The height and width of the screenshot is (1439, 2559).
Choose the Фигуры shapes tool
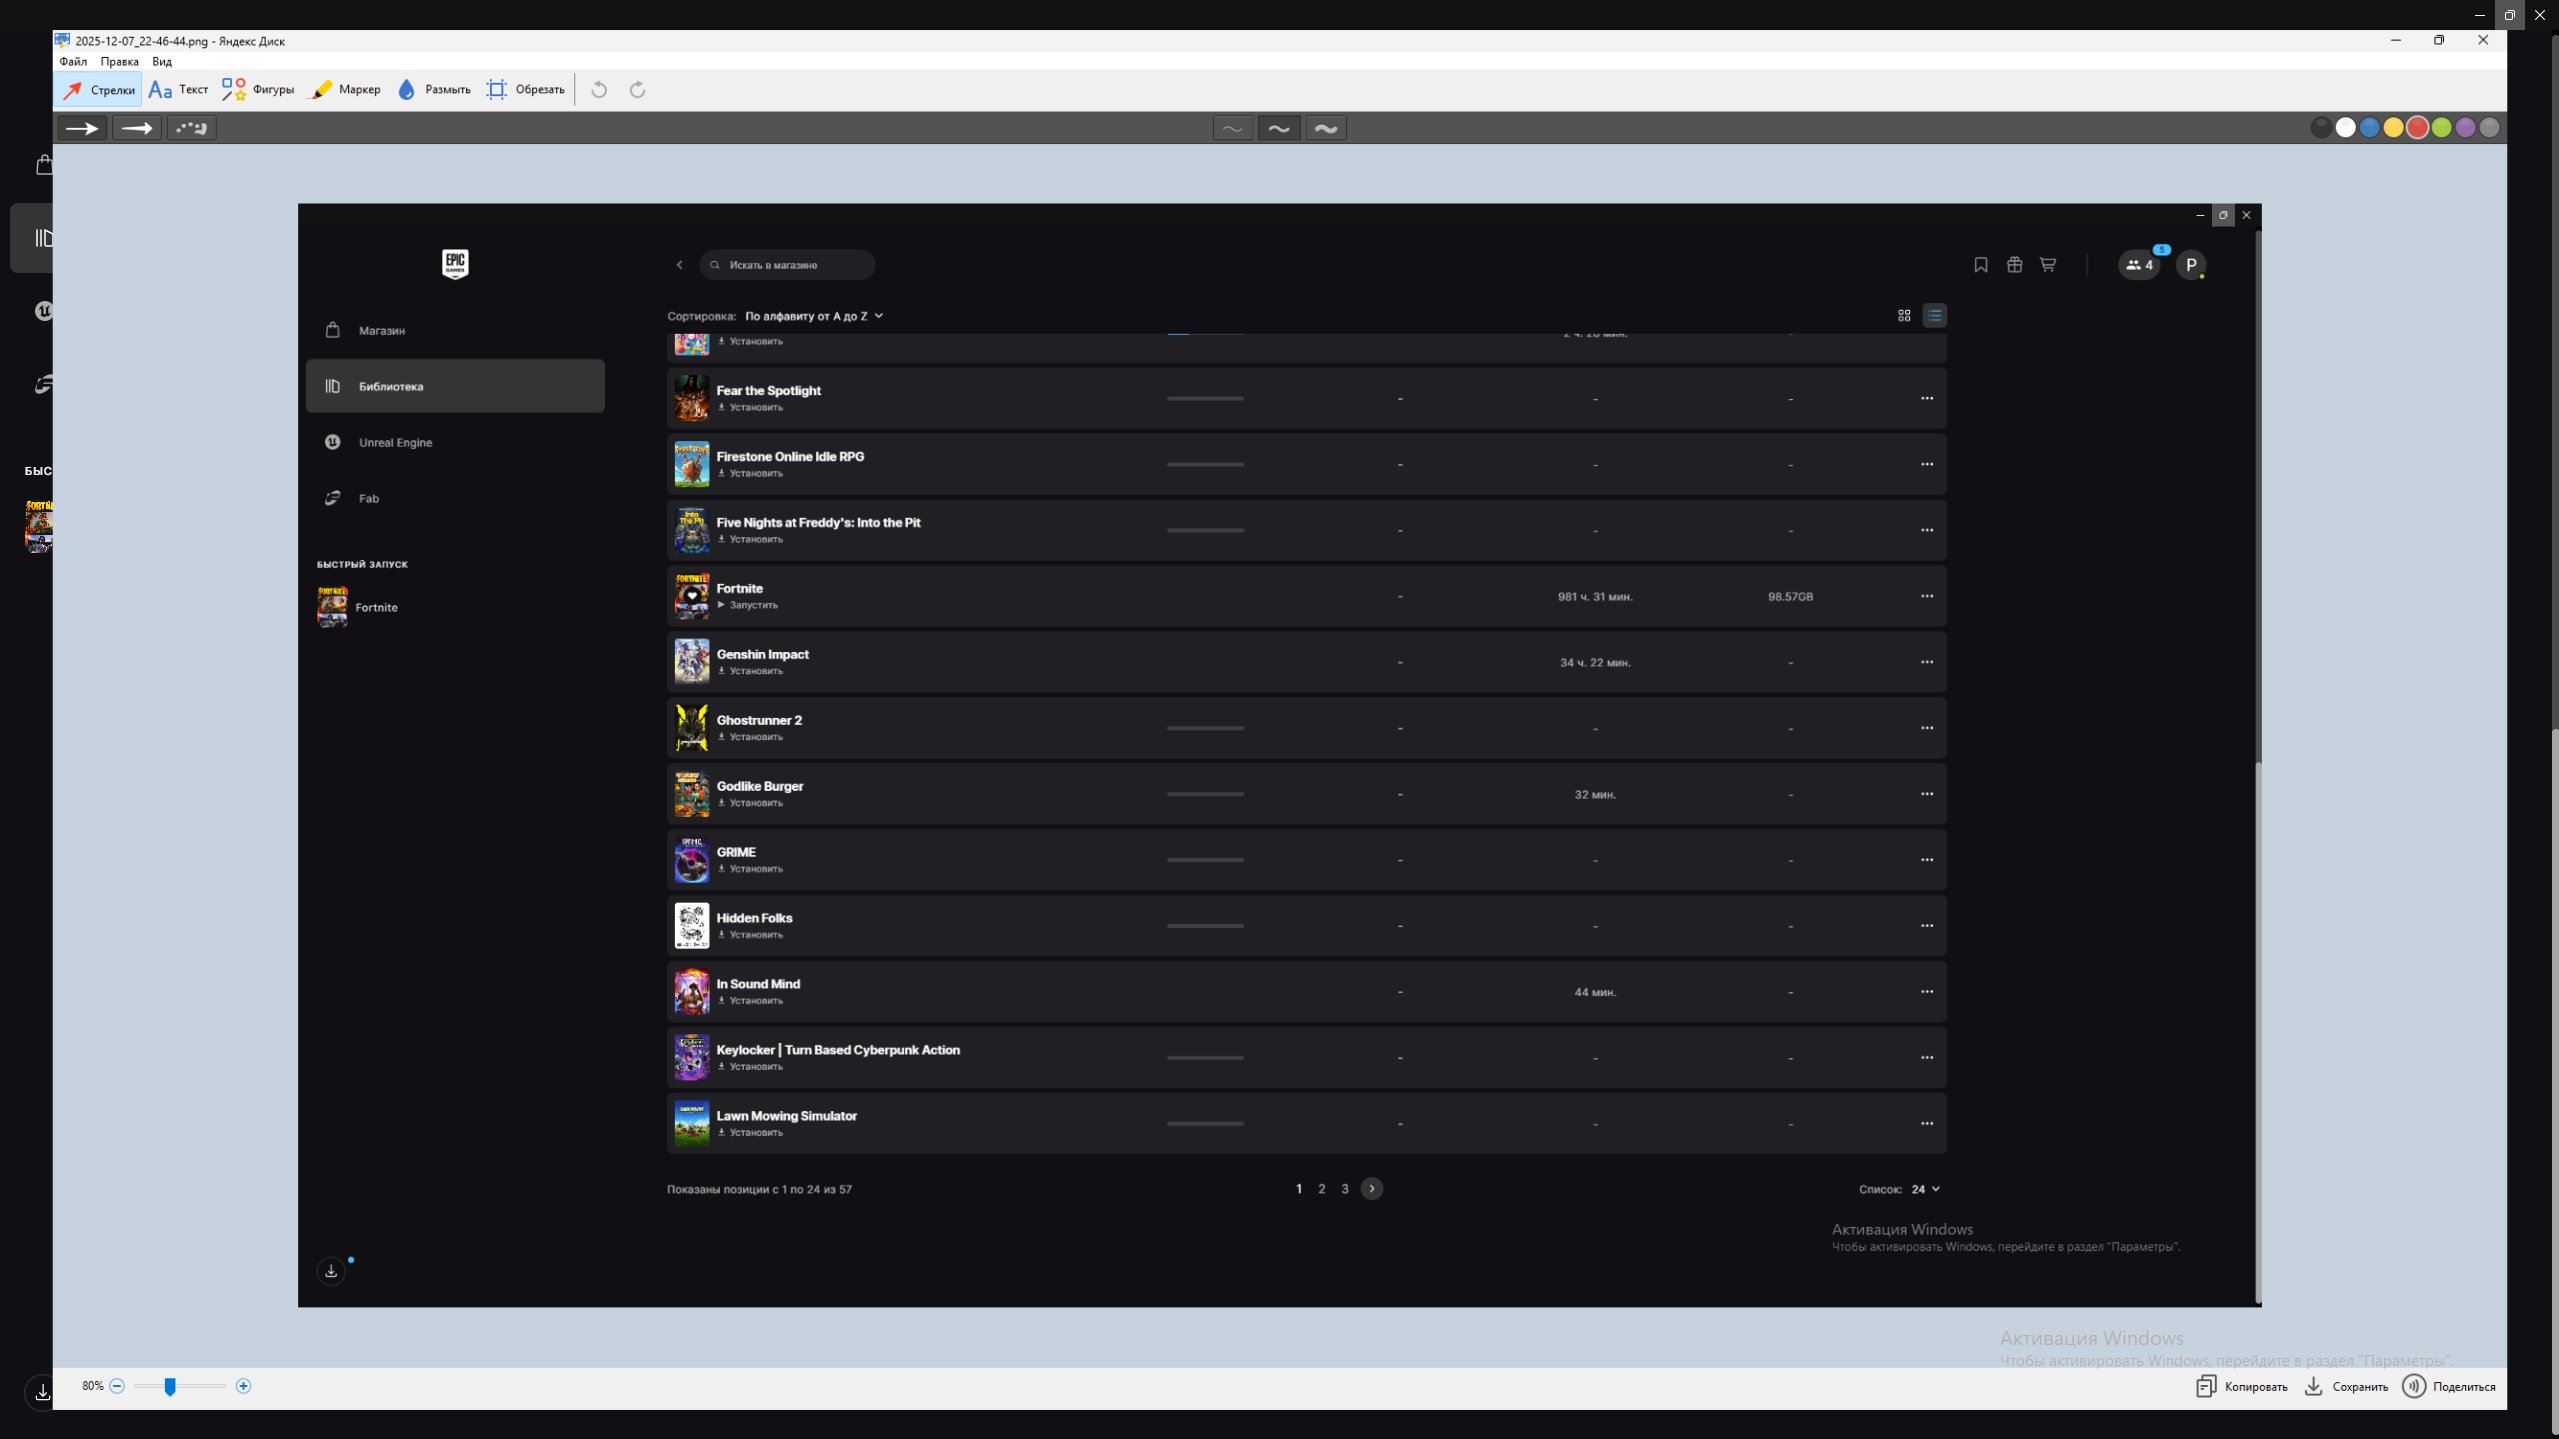[x=258, y=90]
